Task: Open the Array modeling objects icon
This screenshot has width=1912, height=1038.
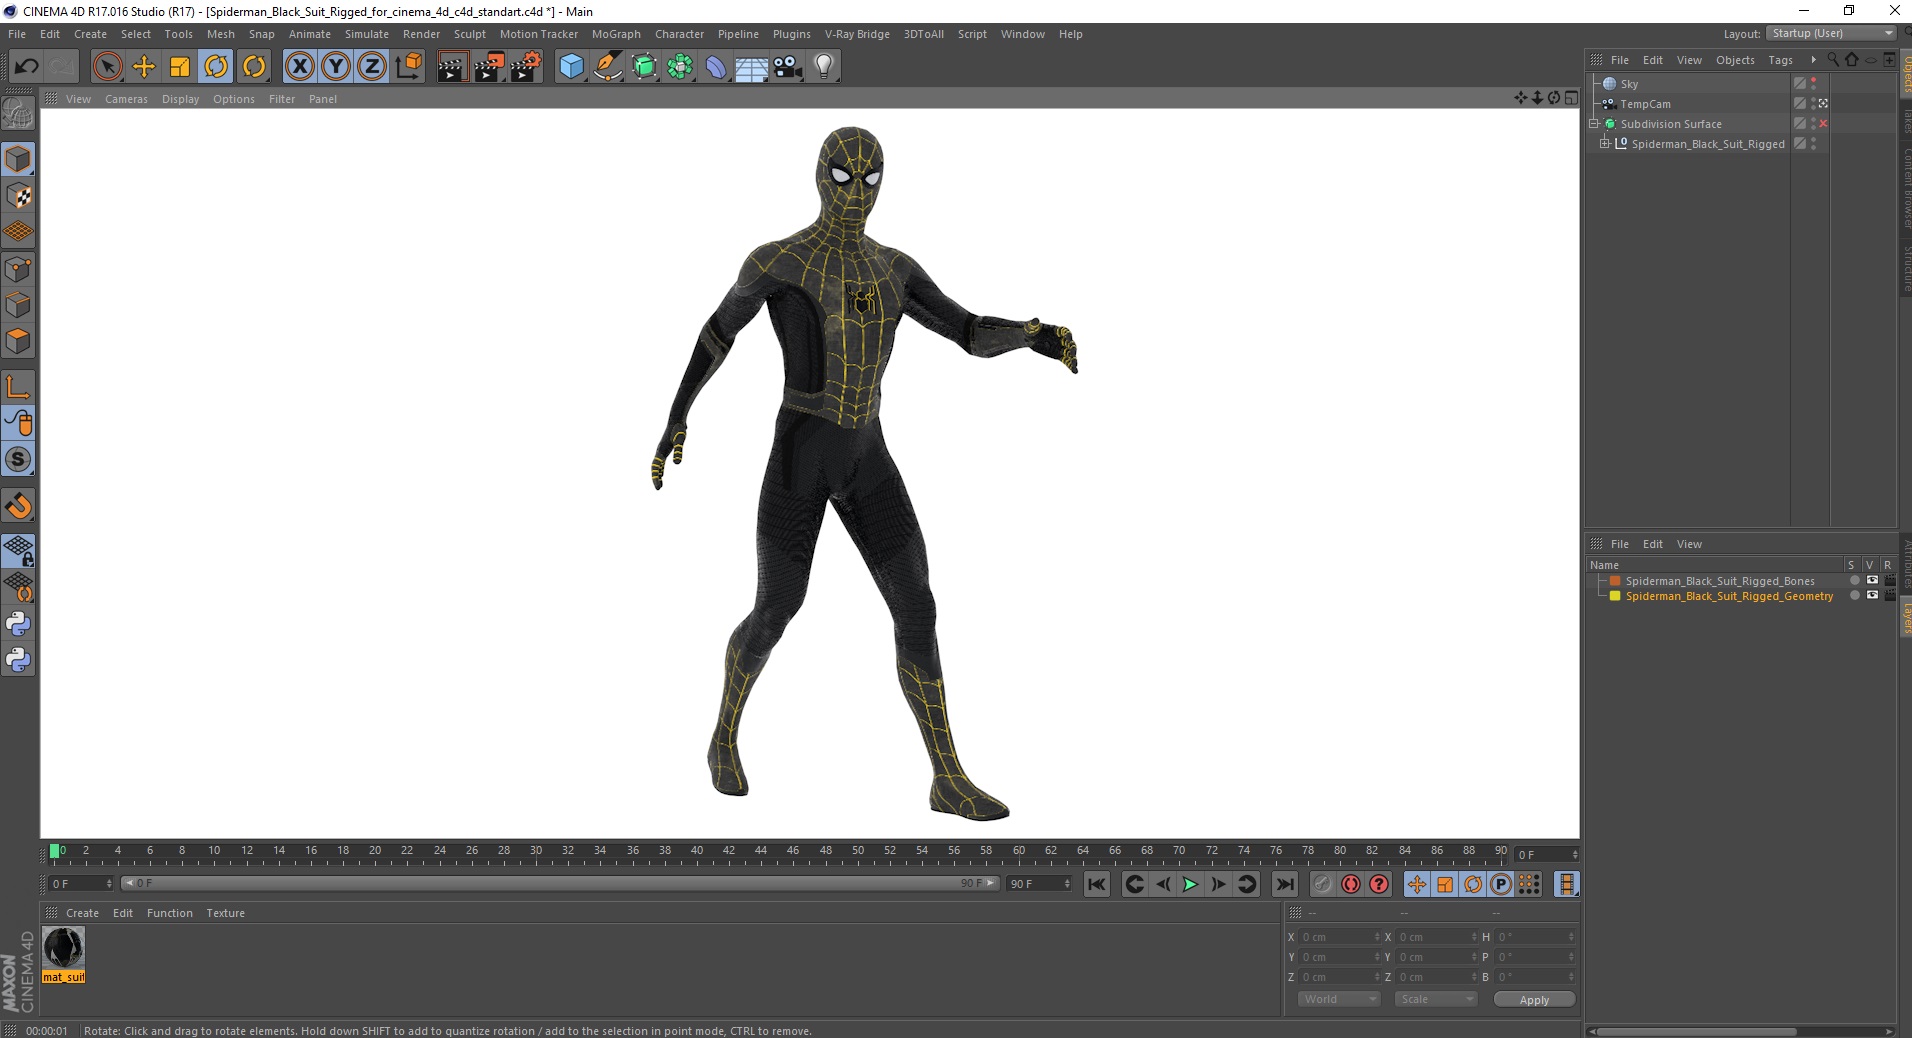Action: 681,67
